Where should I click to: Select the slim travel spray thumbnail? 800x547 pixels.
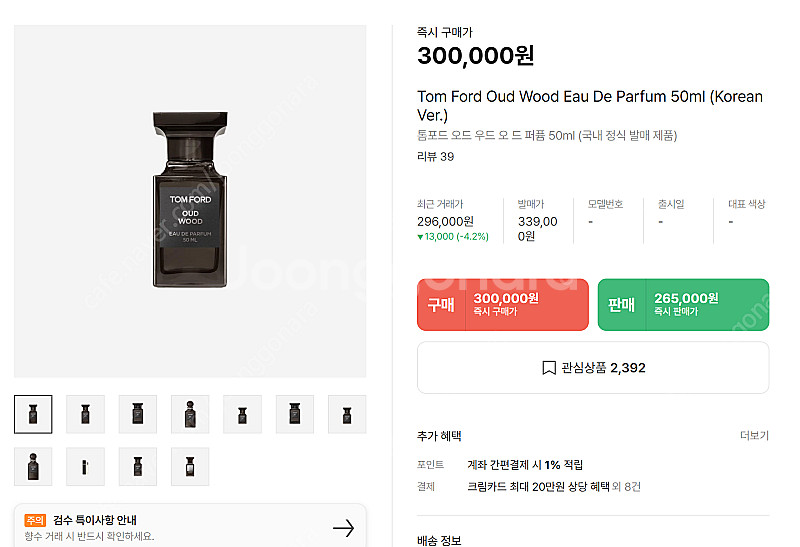[x=85, y=466]
